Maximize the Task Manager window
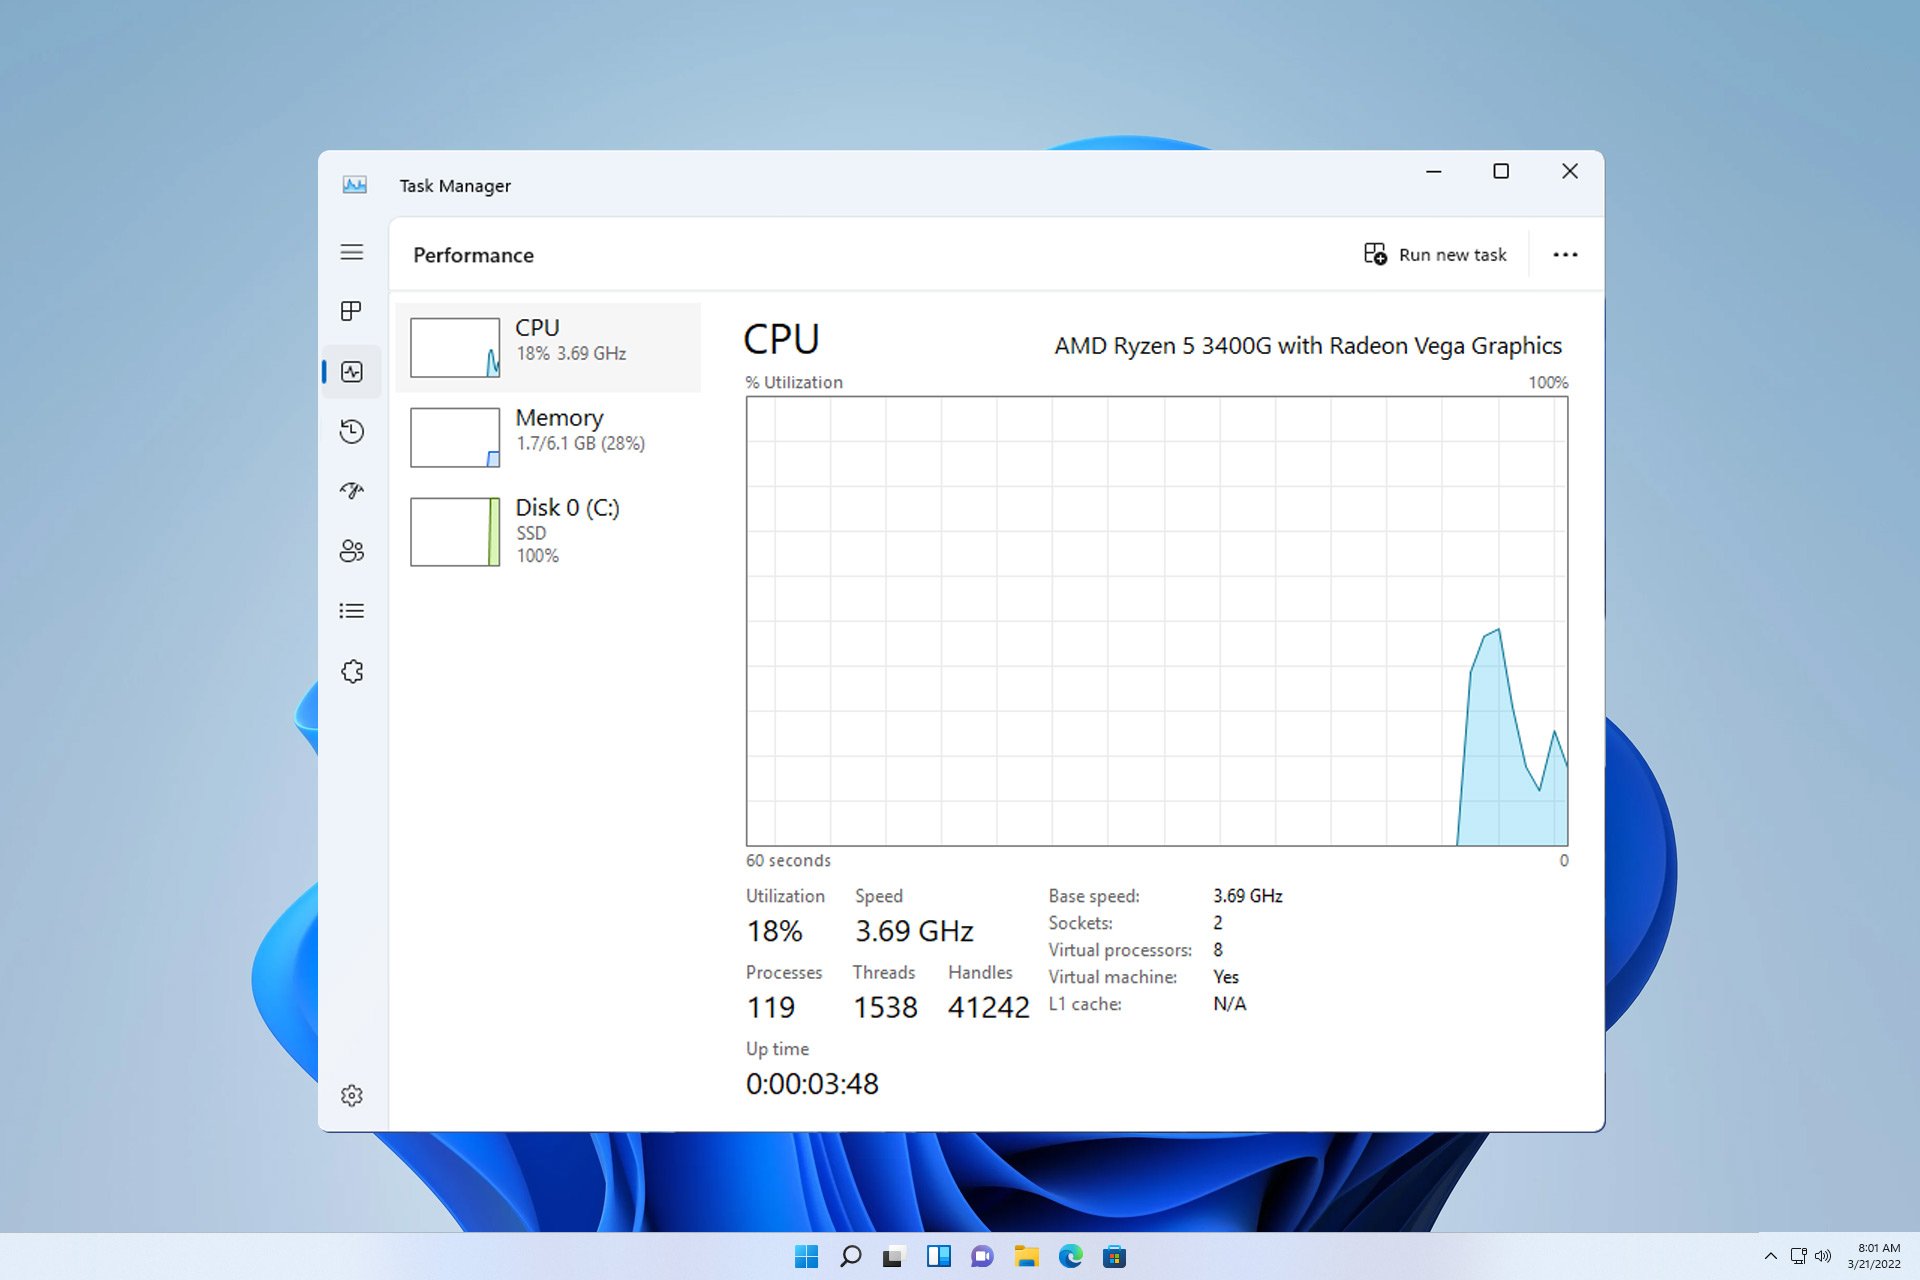Image resolution: width=1920 pixels, height=1280 pixels. click(x=1501, y=171)
